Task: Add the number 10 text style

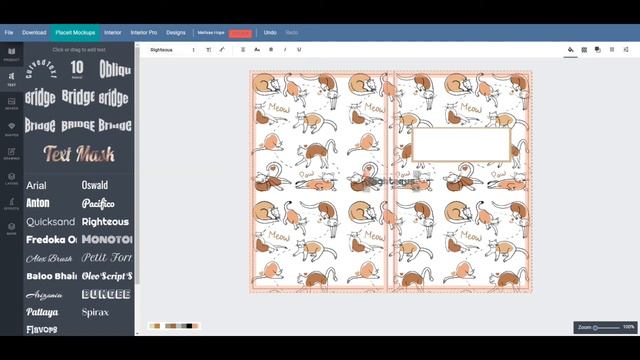Action: point(77,69)
